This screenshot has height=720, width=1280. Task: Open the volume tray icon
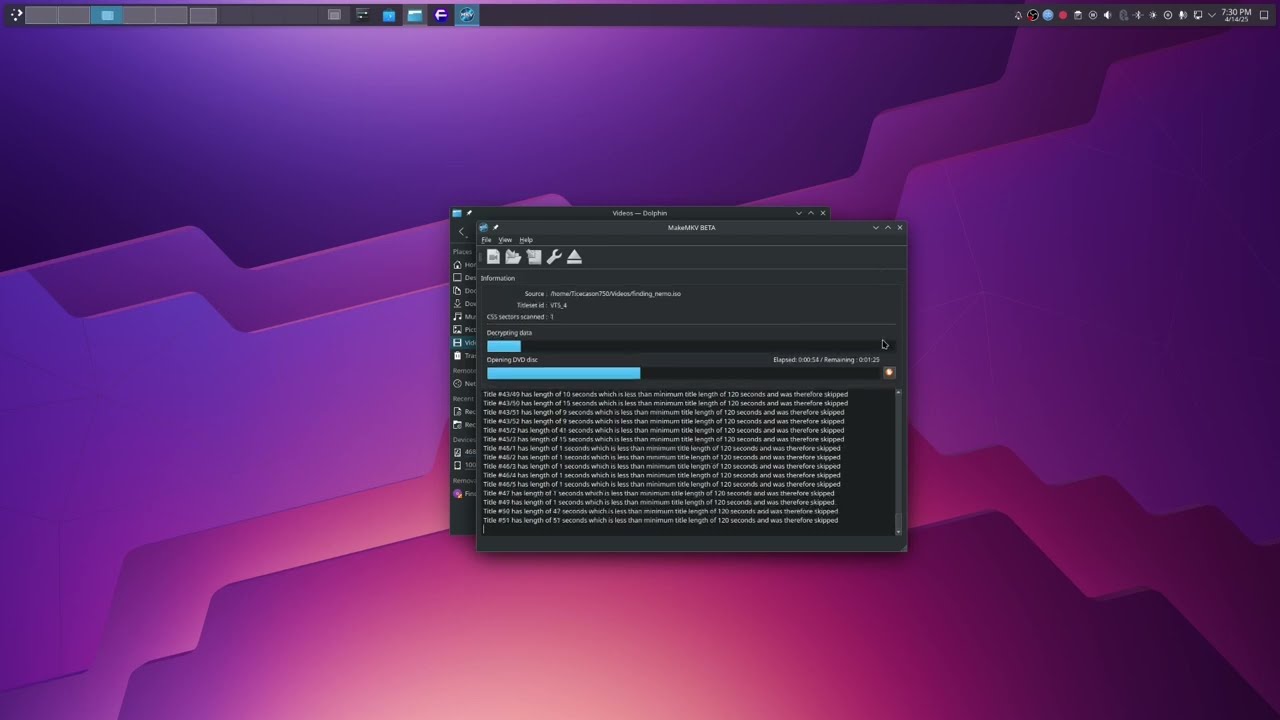point(1107,15)
